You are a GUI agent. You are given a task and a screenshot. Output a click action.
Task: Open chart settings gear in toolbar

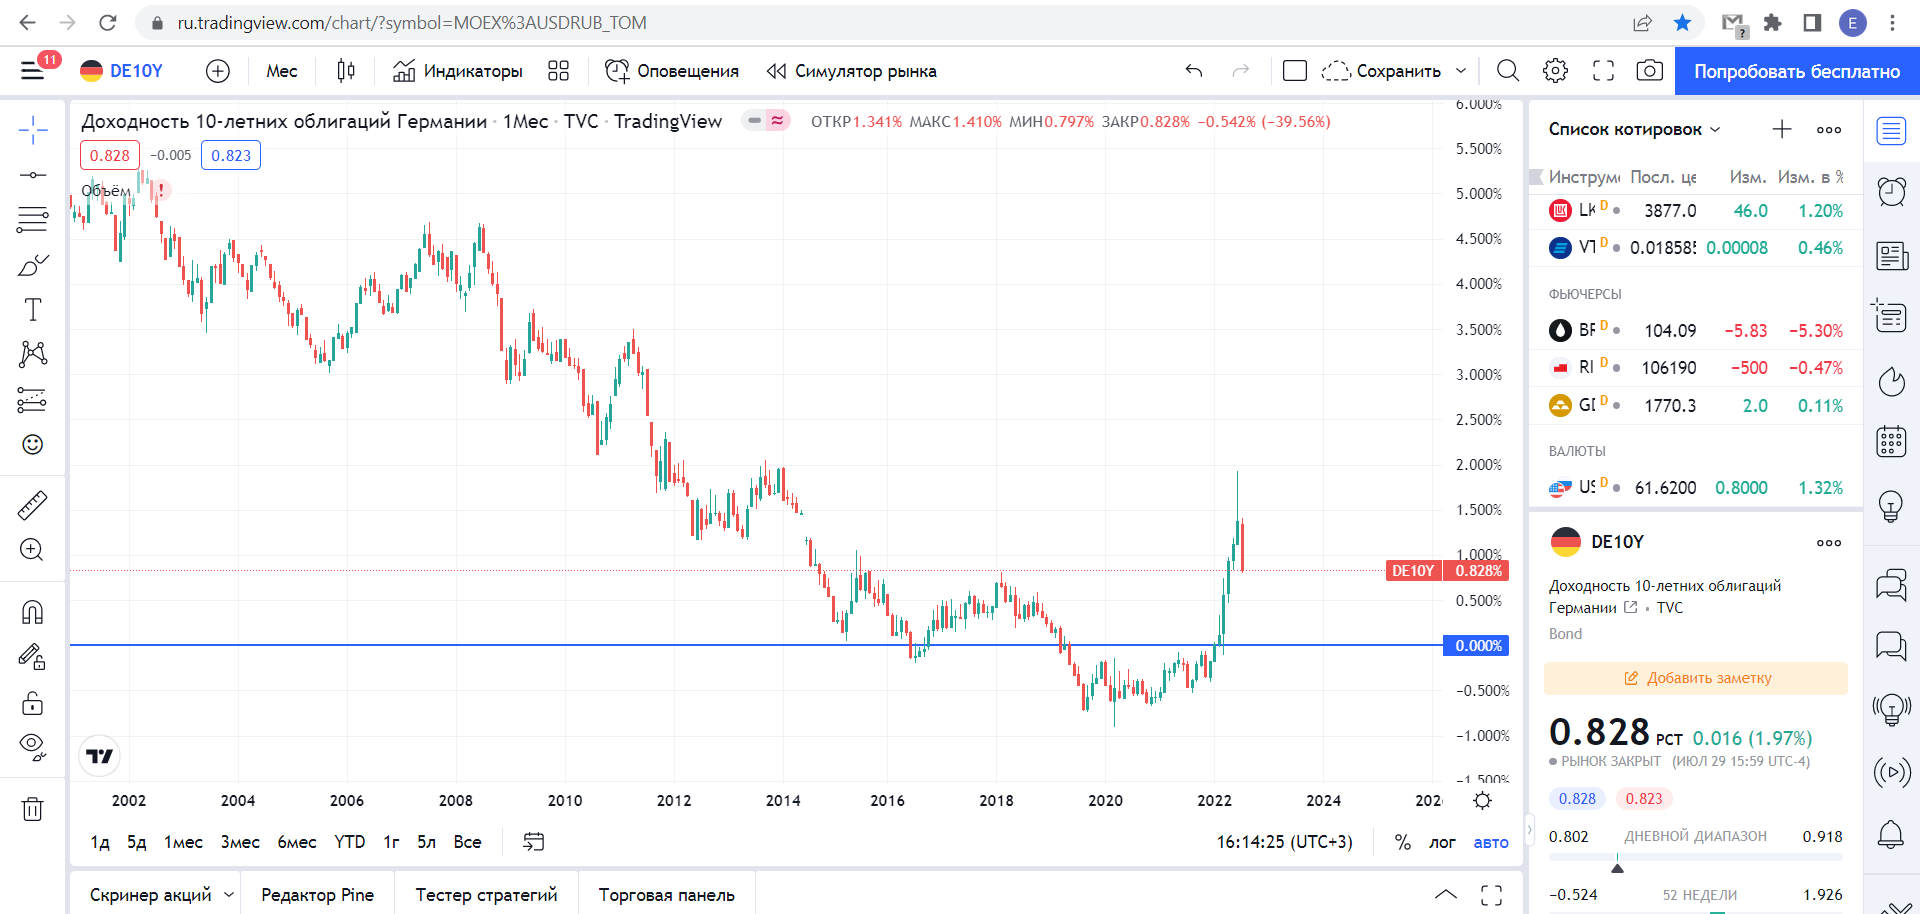1555,71
